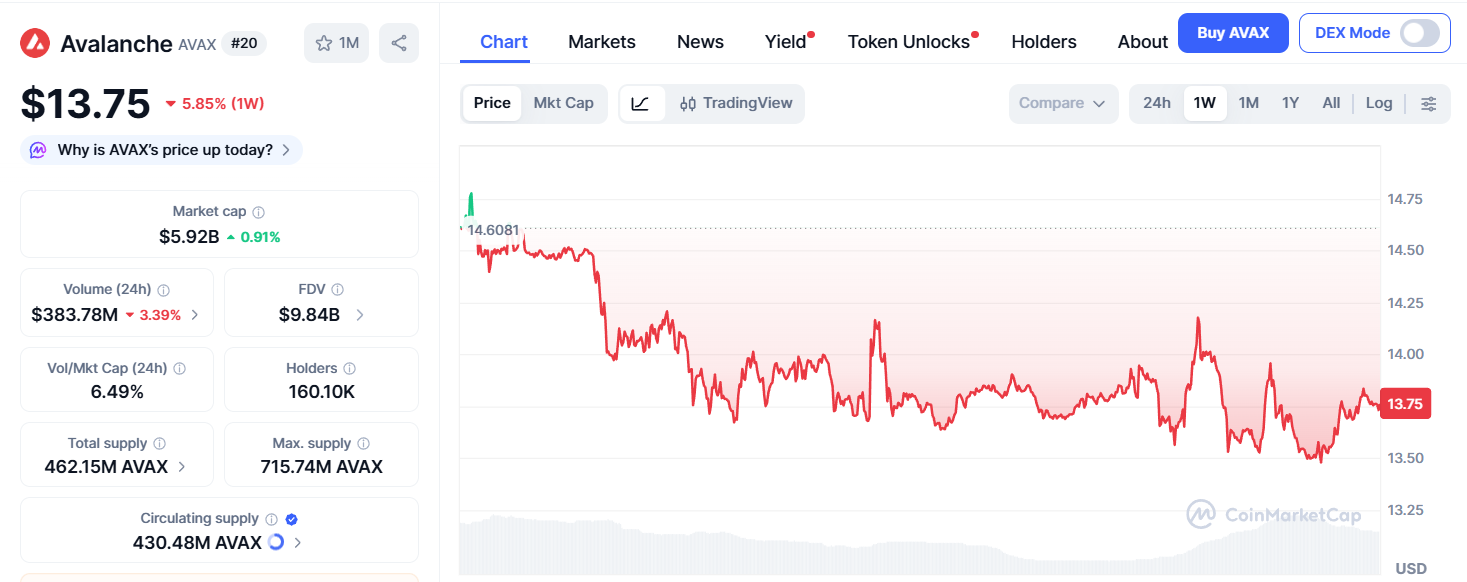Image resolution: width=1467 pixels, height=582 pixels.
Task: Click the Max. supply info icon
Action: pyautogui.click(x=364, y=443)
